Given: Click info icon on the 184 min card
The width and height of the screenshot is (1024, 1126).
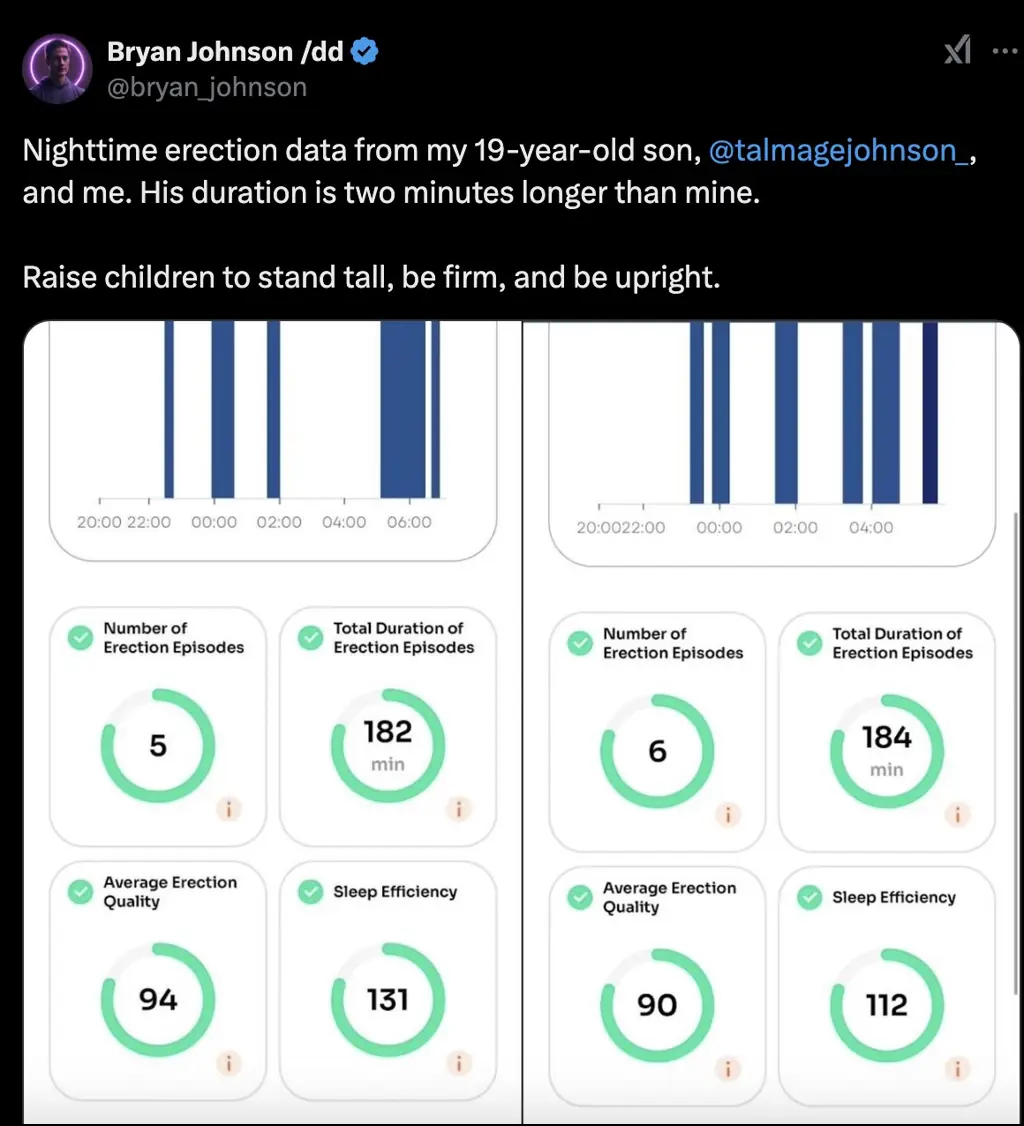Looking at the screenshot, I should tap(958, 815).
